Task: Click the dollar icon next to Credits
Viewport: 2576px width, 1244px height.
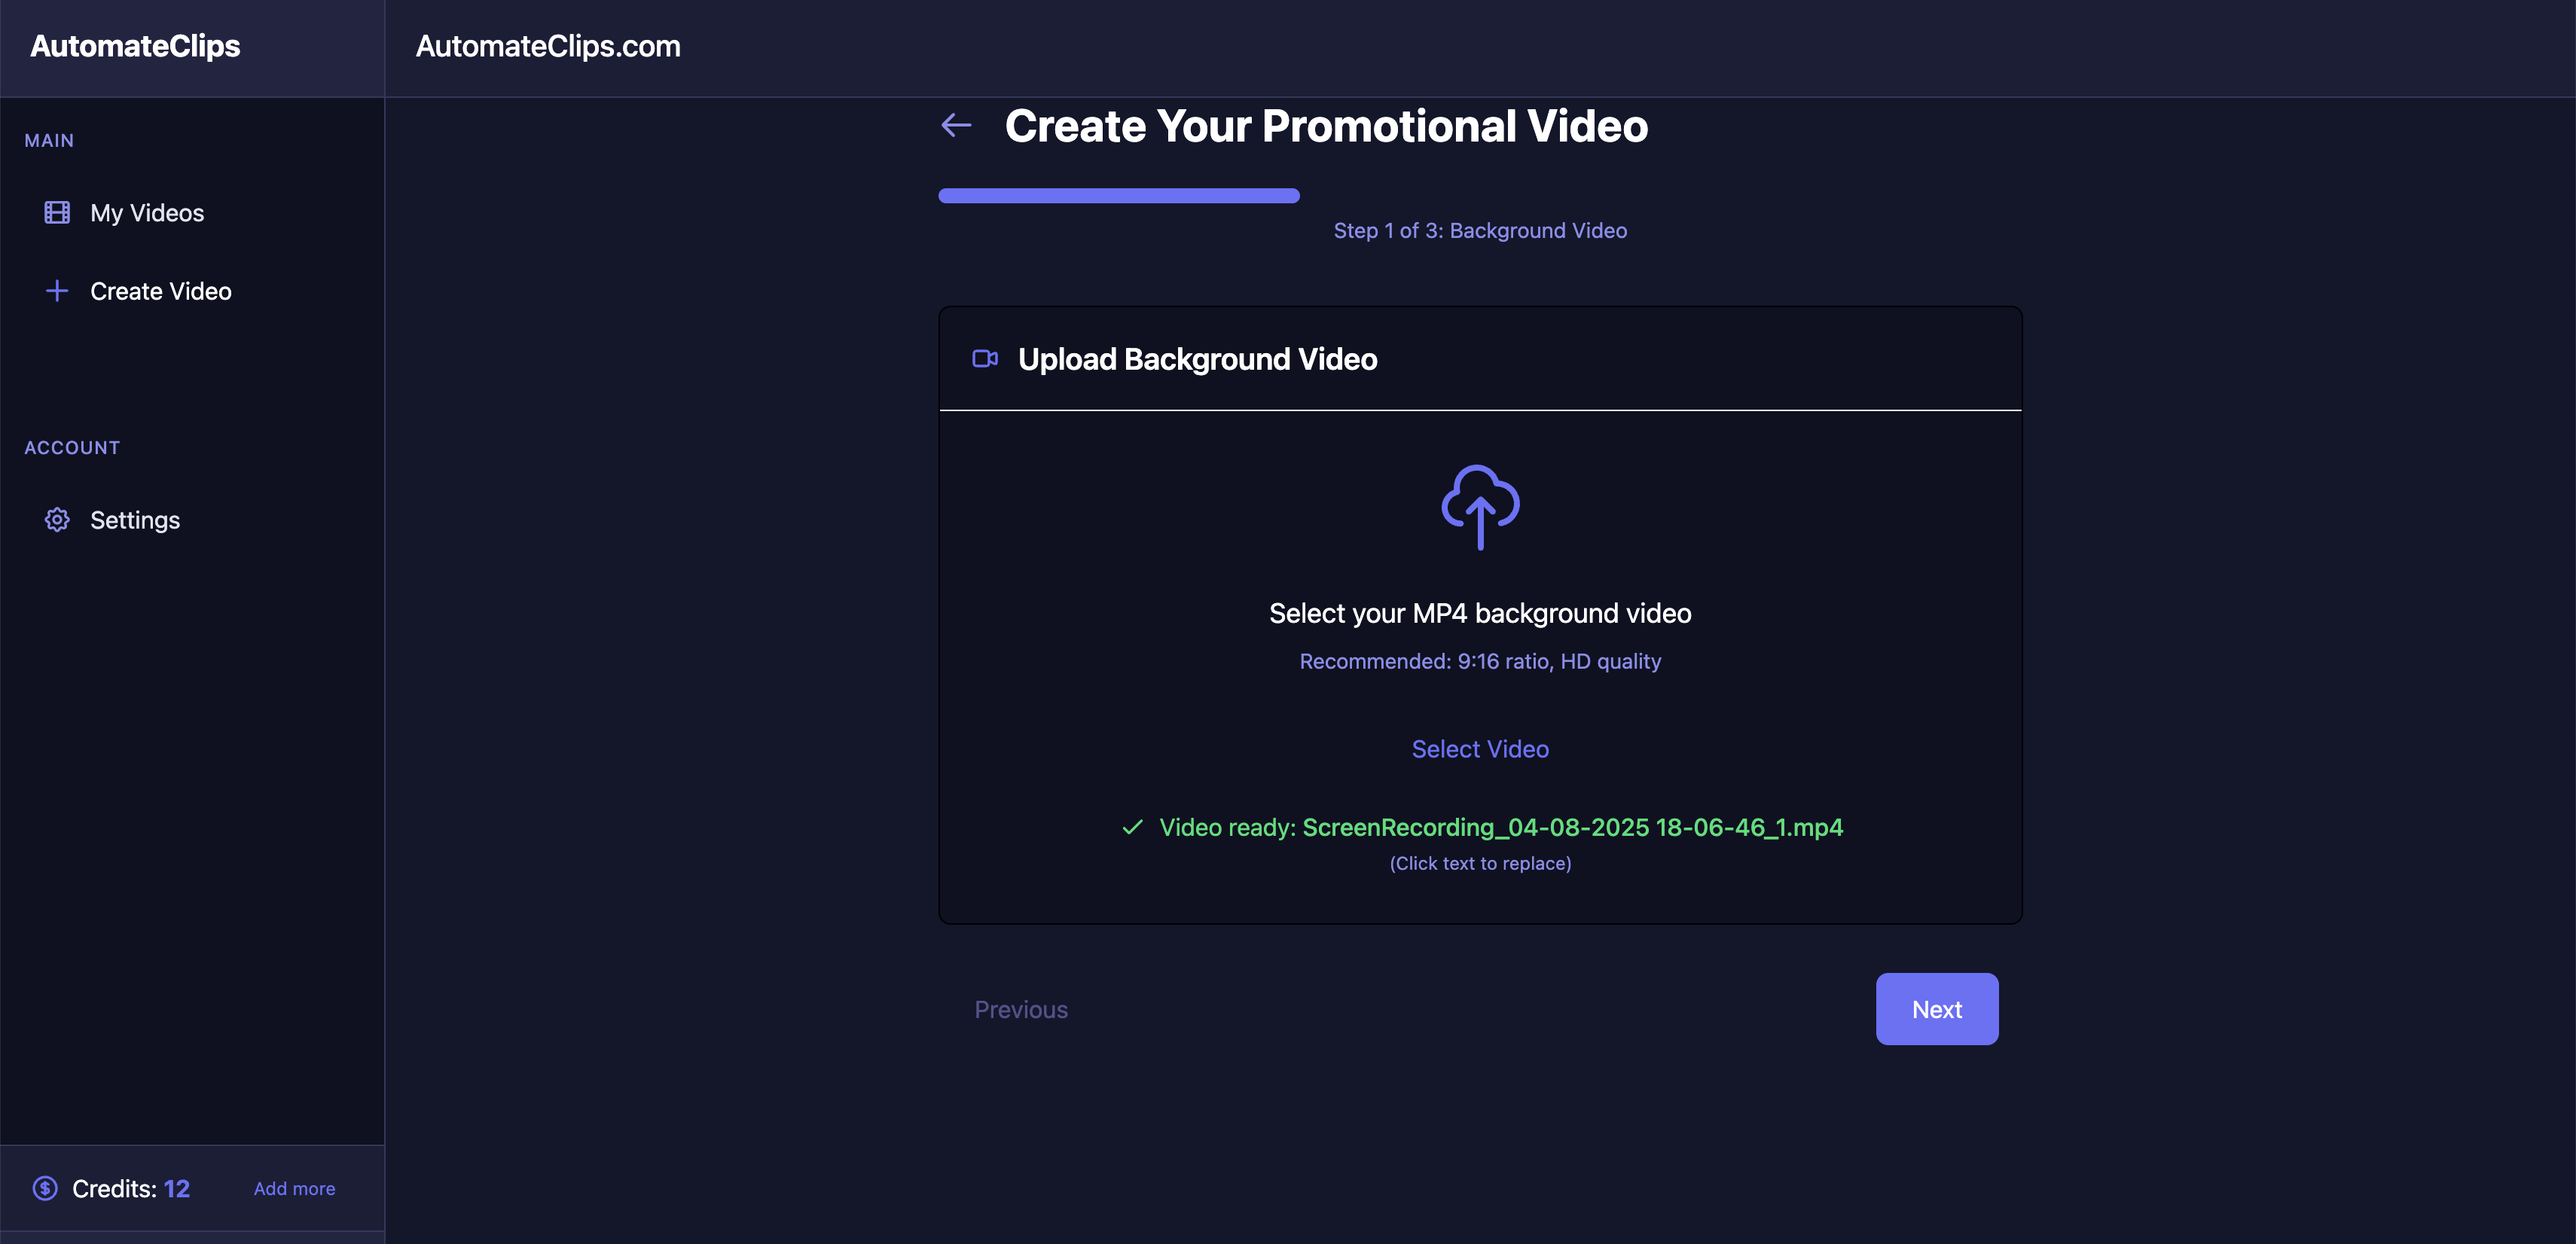Action: point(46,1188)
